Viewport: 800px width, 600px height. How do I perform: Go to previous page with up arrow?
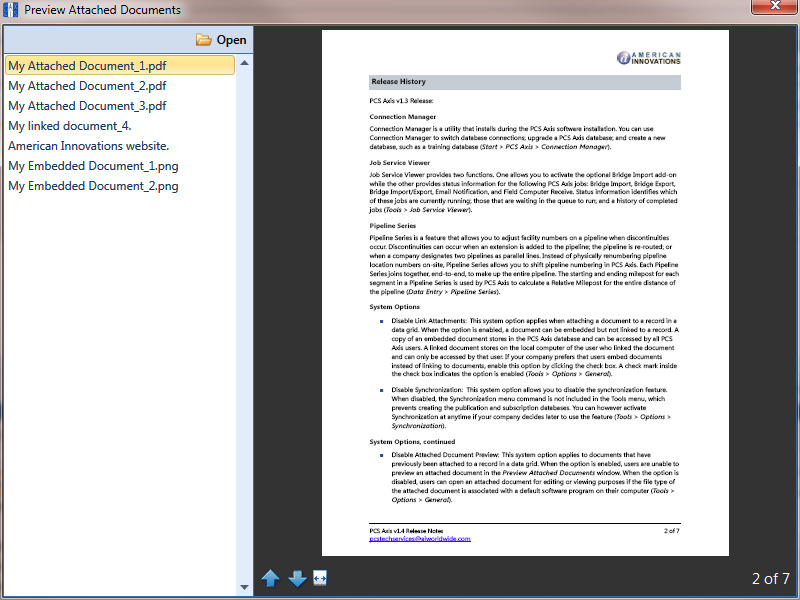point(270,578)
